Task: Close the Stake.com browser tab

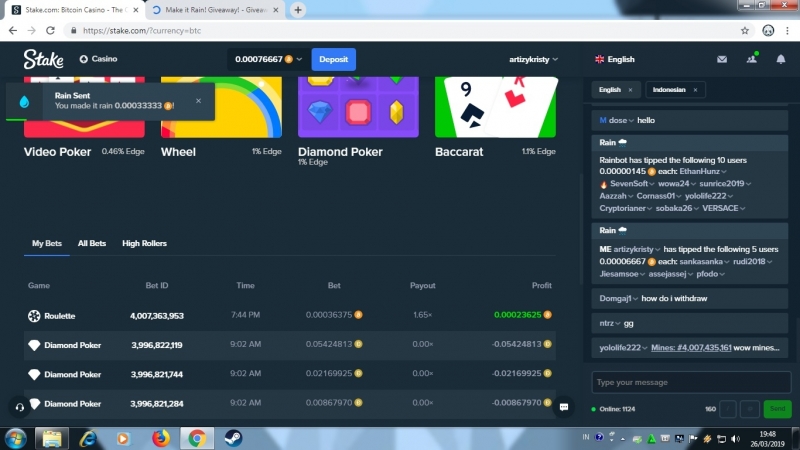Action: click(x=136, y=10)
